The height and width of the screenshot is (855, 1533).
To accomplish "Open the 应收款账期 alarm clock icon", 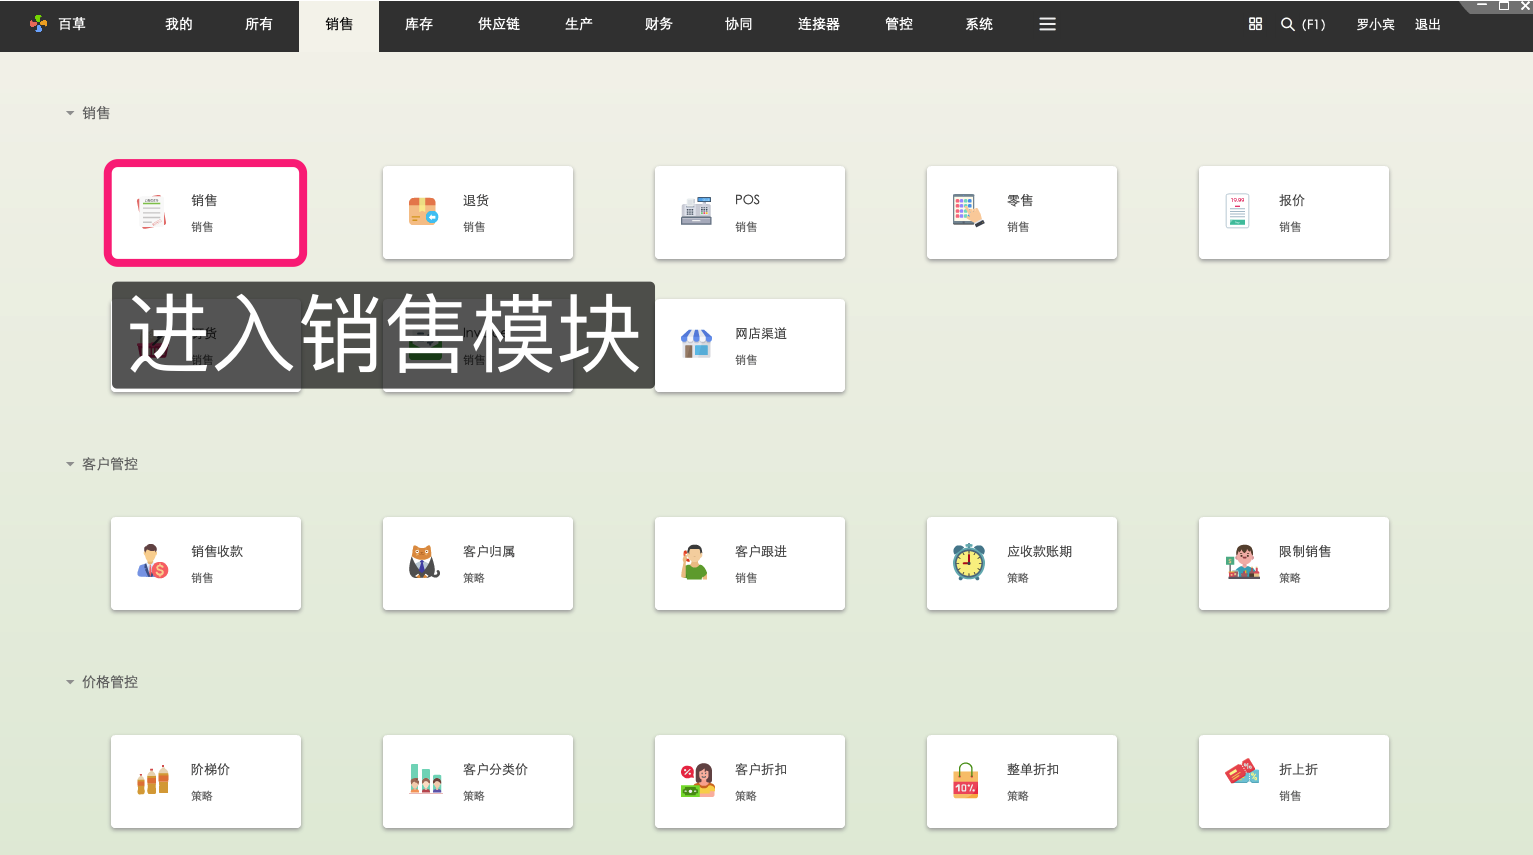I will coord(968,562).
